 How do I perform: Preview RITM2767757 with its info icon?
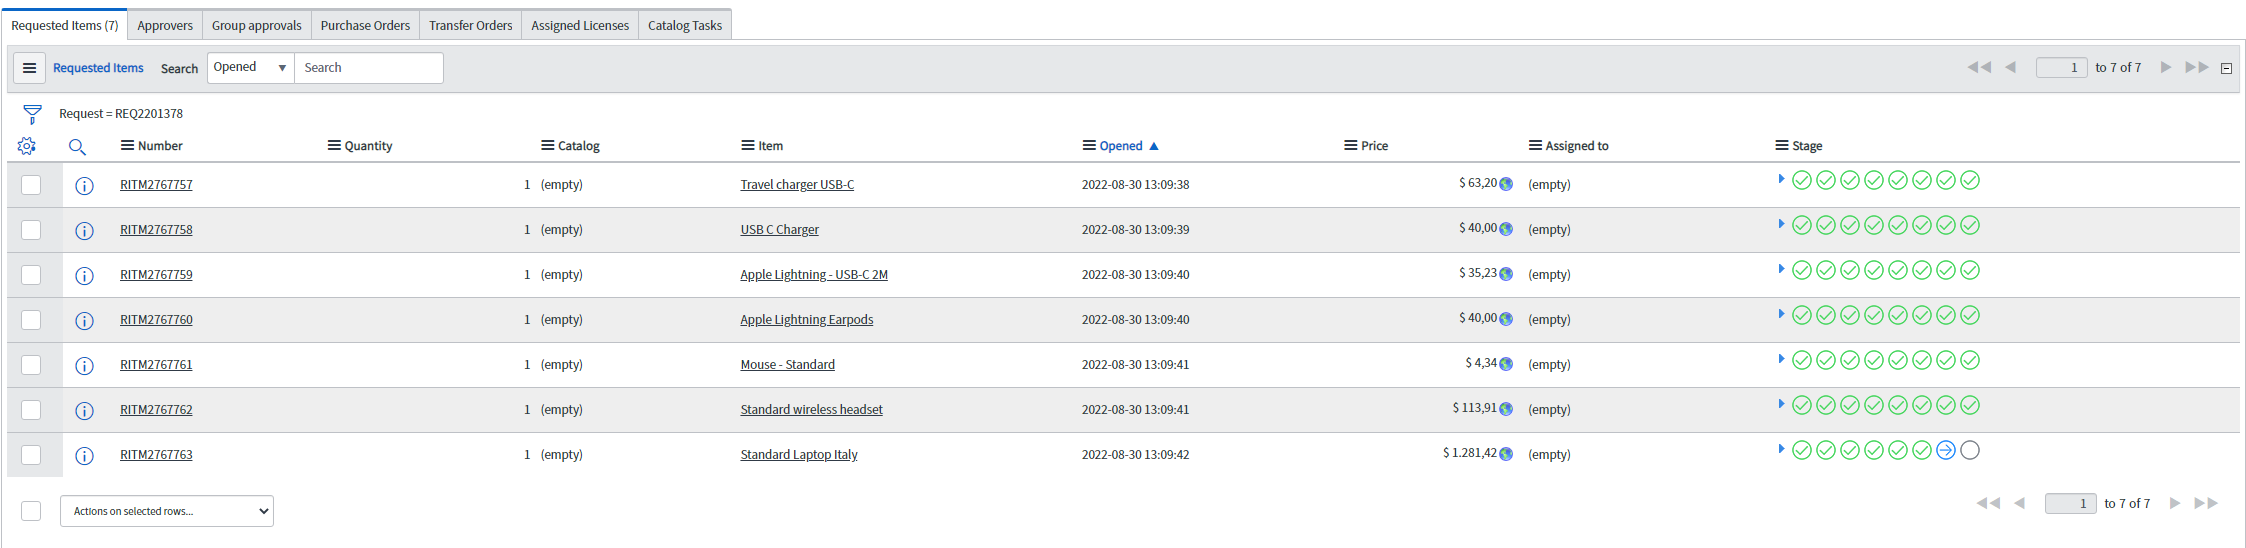coord(85,185)
